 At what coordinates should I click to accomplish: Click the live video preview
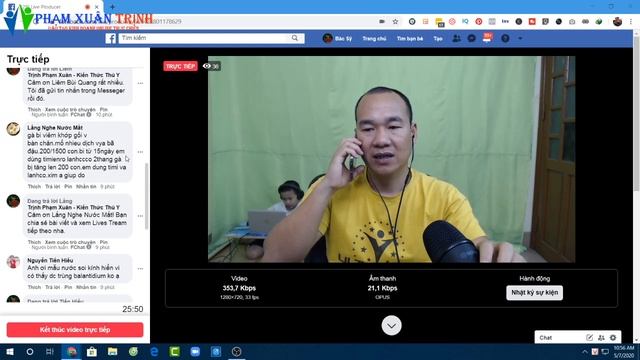pyautogui.click(x=391, y=159)
